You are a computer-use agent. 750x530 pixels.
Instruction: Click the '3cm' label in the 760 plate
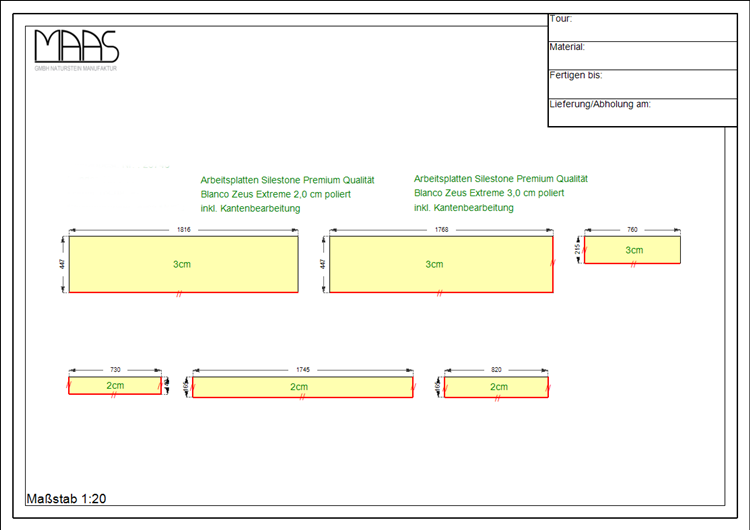click(x=634, y=250)
